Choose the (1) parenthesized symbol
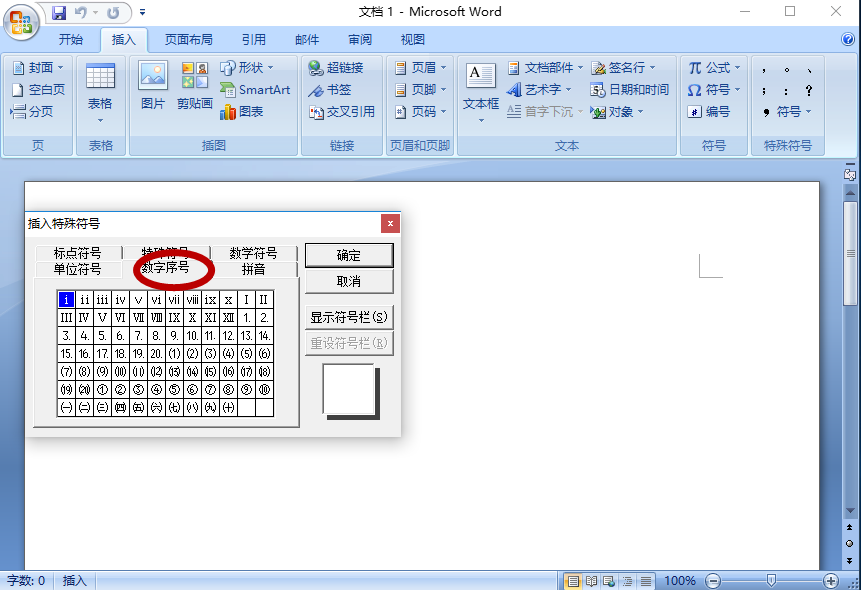 coord(175,353)
